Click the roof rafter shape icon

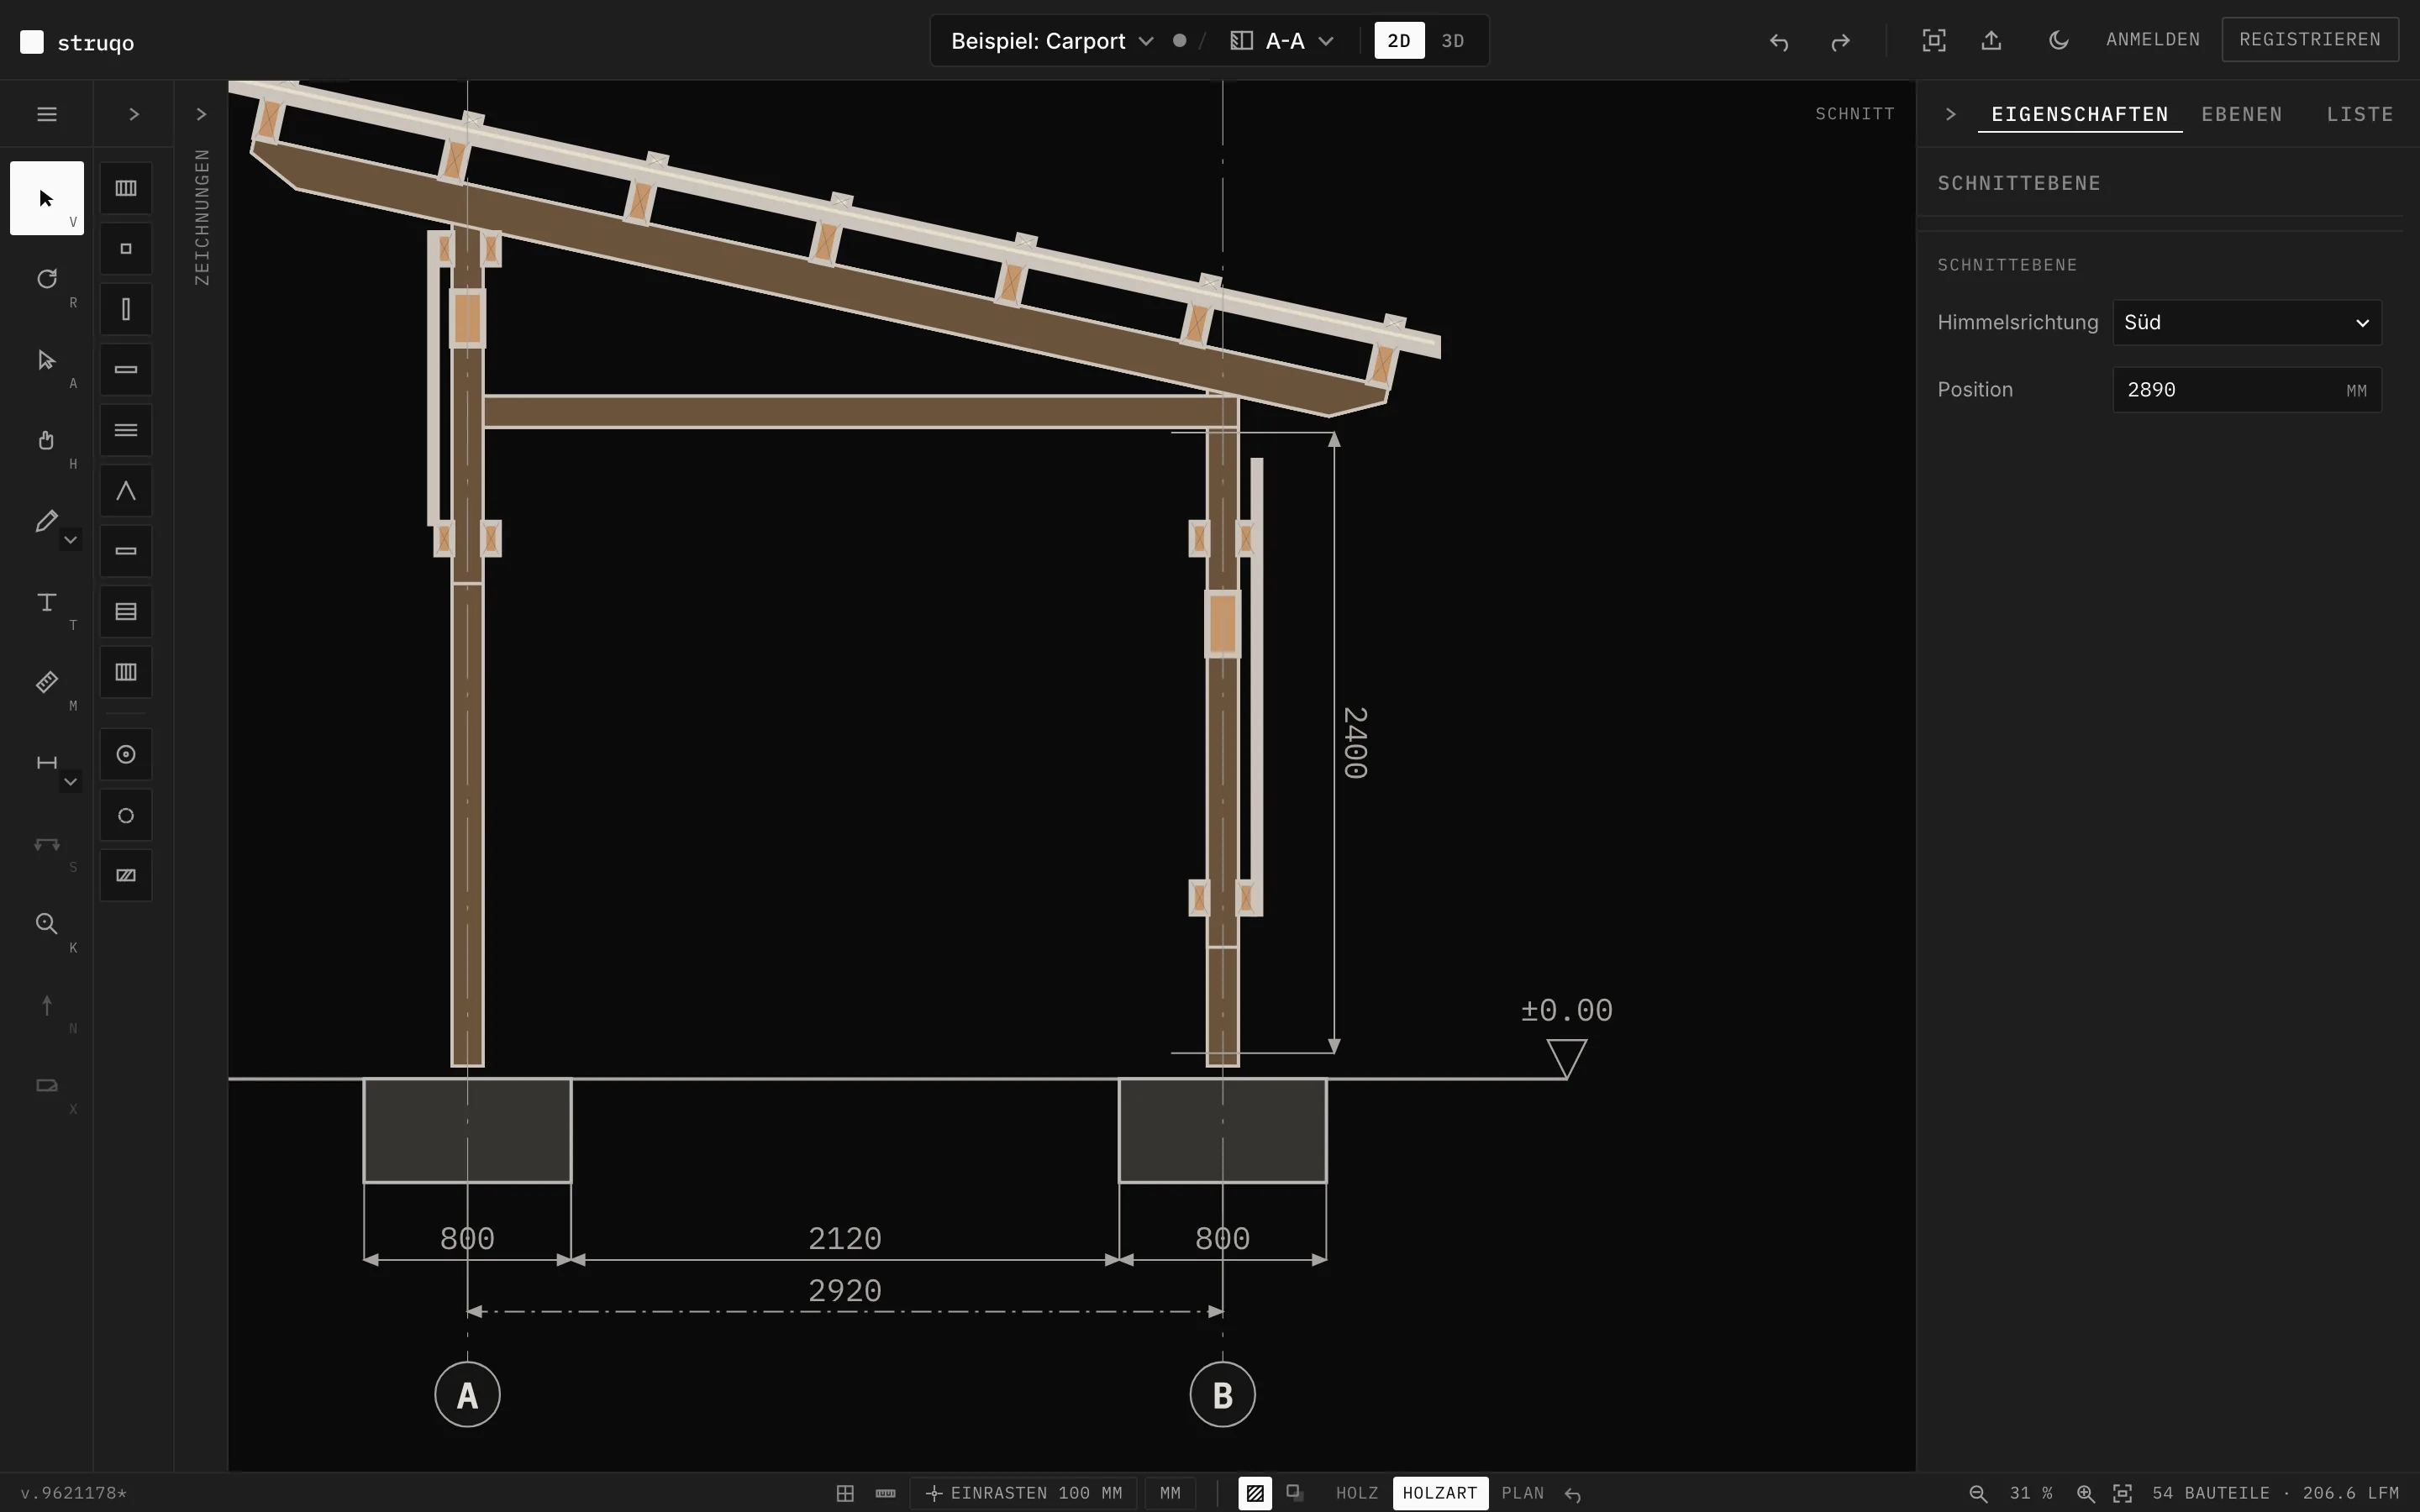(x=126, y=491)
